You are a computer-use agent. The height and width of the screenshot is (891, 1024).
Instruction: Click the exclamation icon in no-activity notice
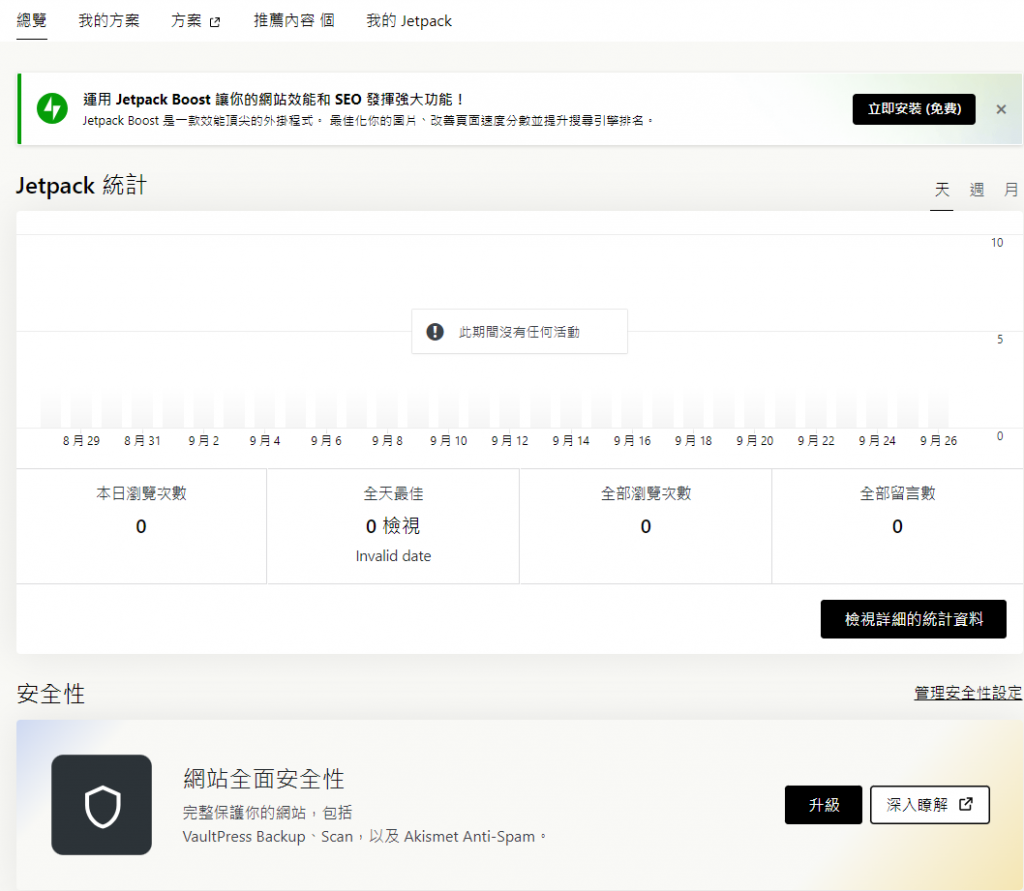pos(435,332)
